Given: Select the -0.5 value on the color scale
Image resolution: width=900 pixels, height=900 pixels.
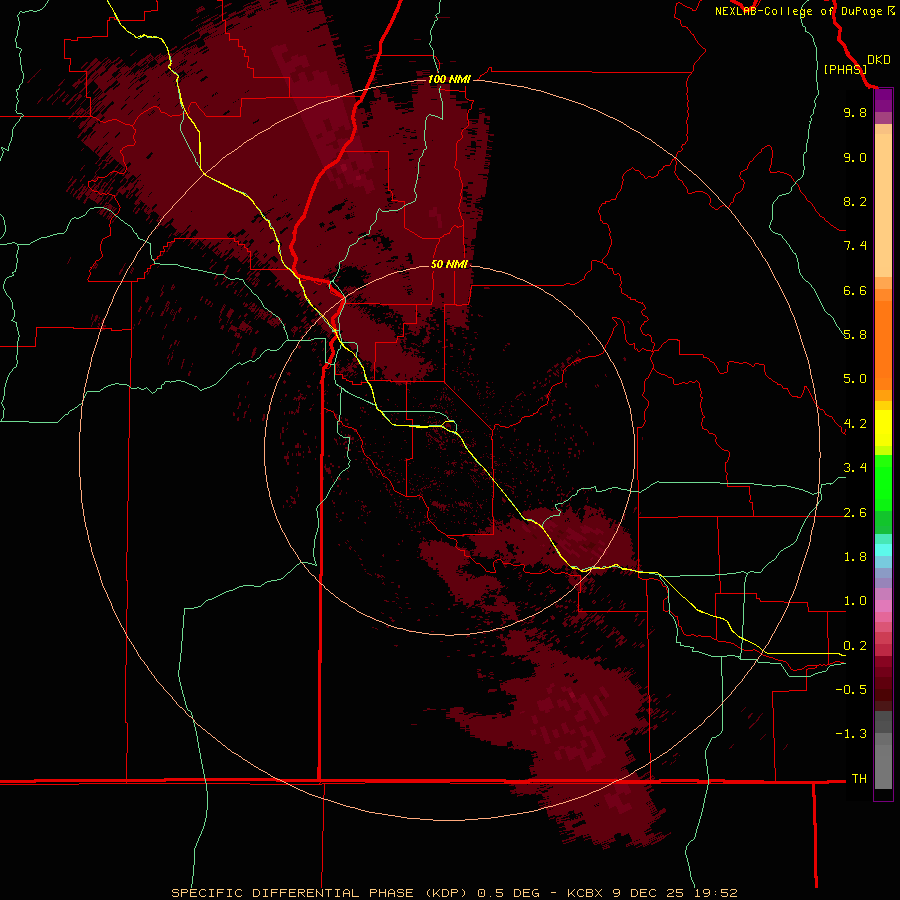Looking at the screenshot, I should [851, 690].
